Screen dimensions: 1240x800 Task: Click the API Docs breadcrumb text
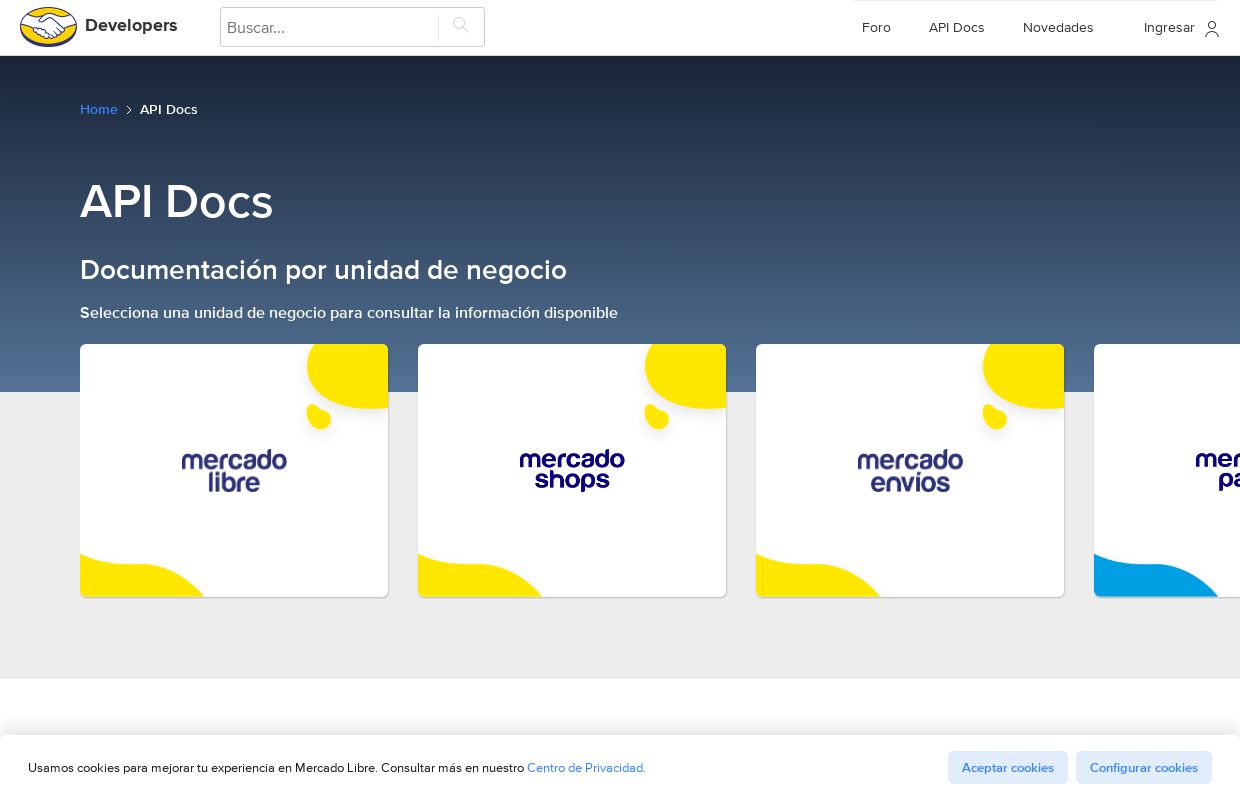[x=169, y=109]
